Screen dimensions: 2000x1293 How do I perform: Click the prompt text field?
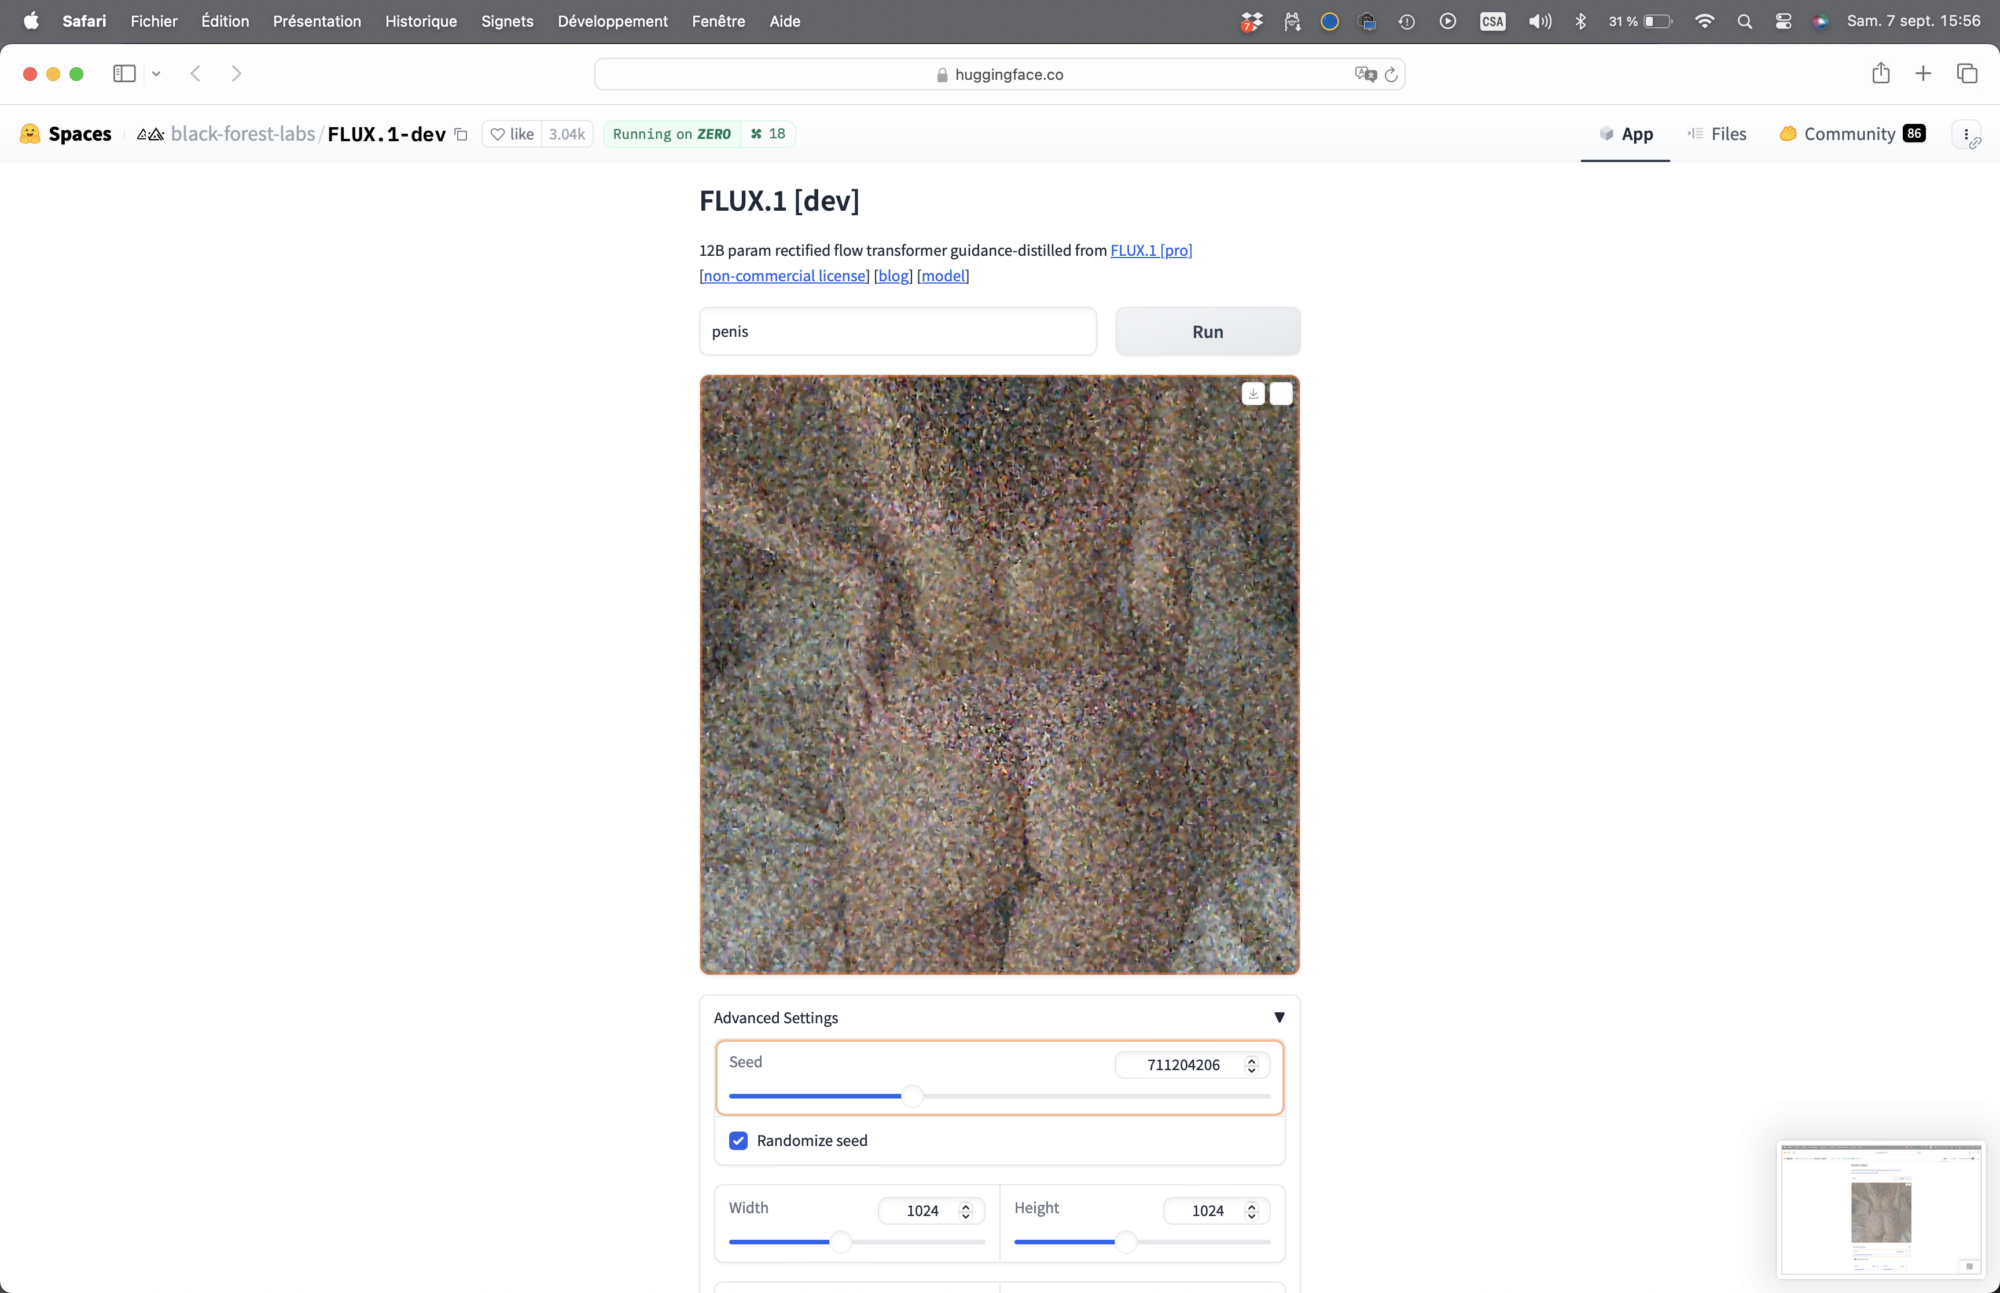(x=897, y=332)
